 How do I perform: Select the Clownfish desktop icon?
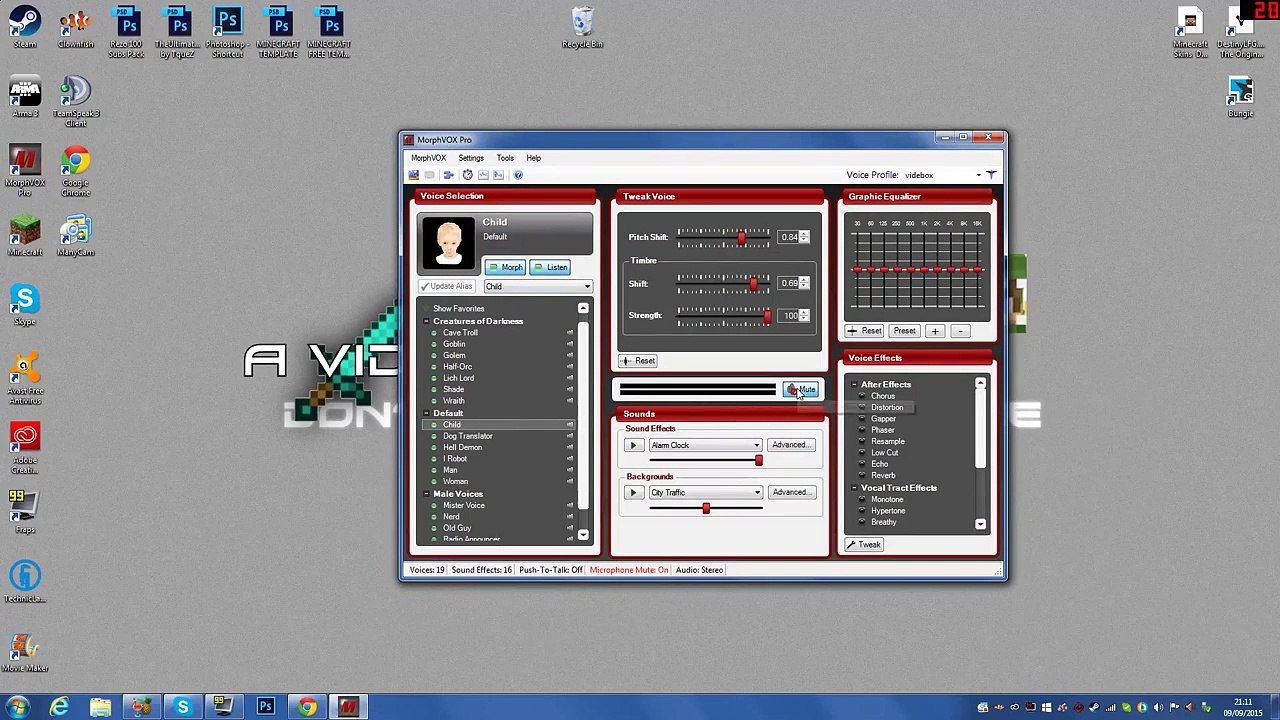[x=75, y=28]
